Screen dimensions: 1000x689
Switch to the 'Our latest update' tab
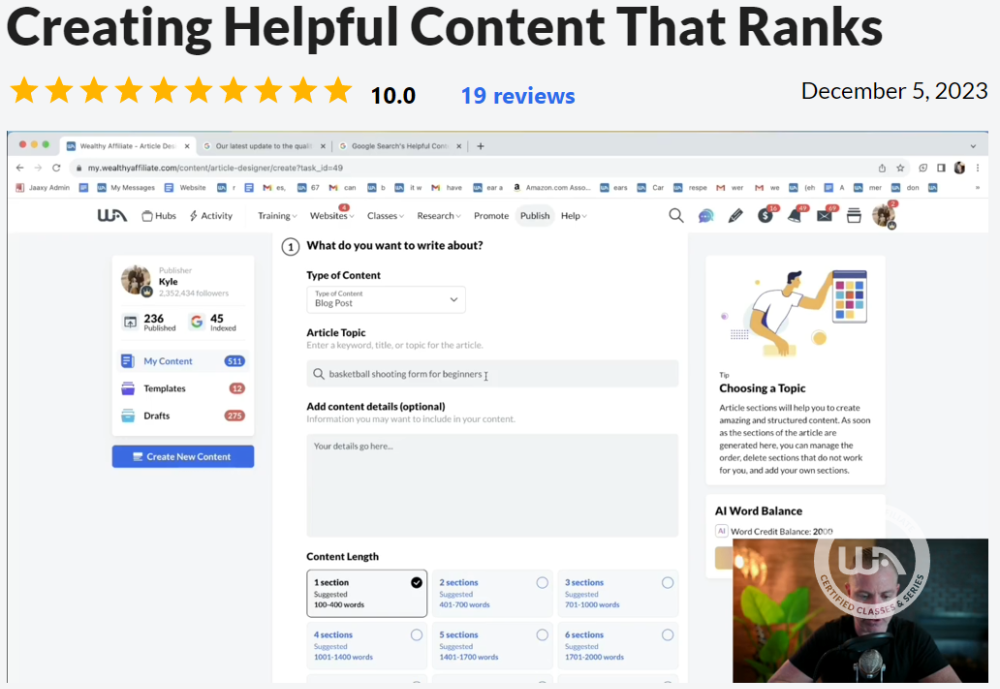263,146
